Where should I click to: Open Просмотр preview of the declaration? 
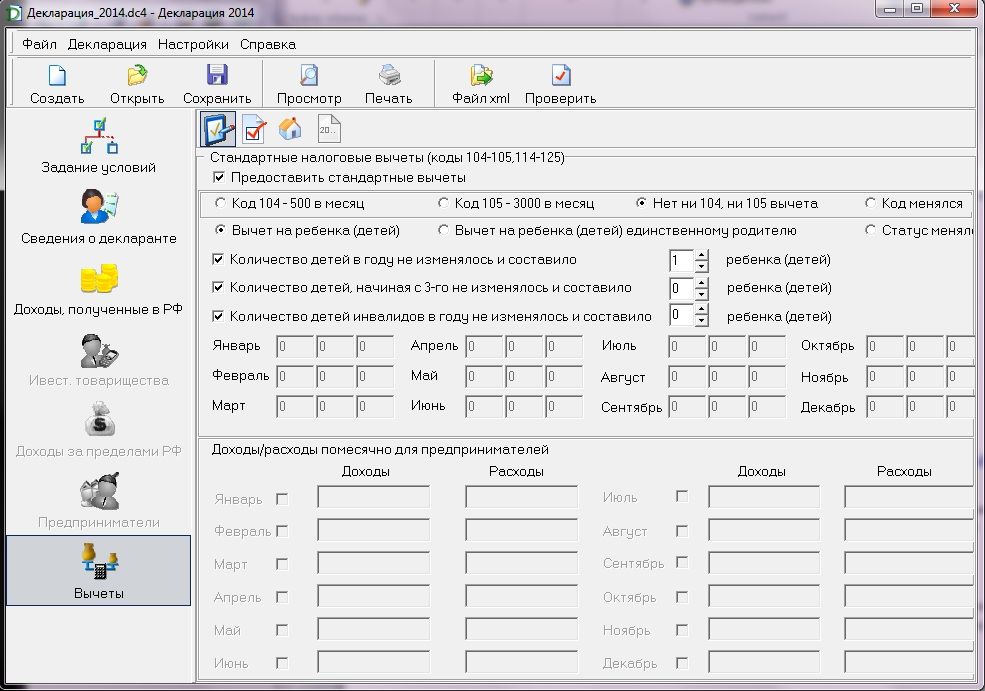click(309, 76)
